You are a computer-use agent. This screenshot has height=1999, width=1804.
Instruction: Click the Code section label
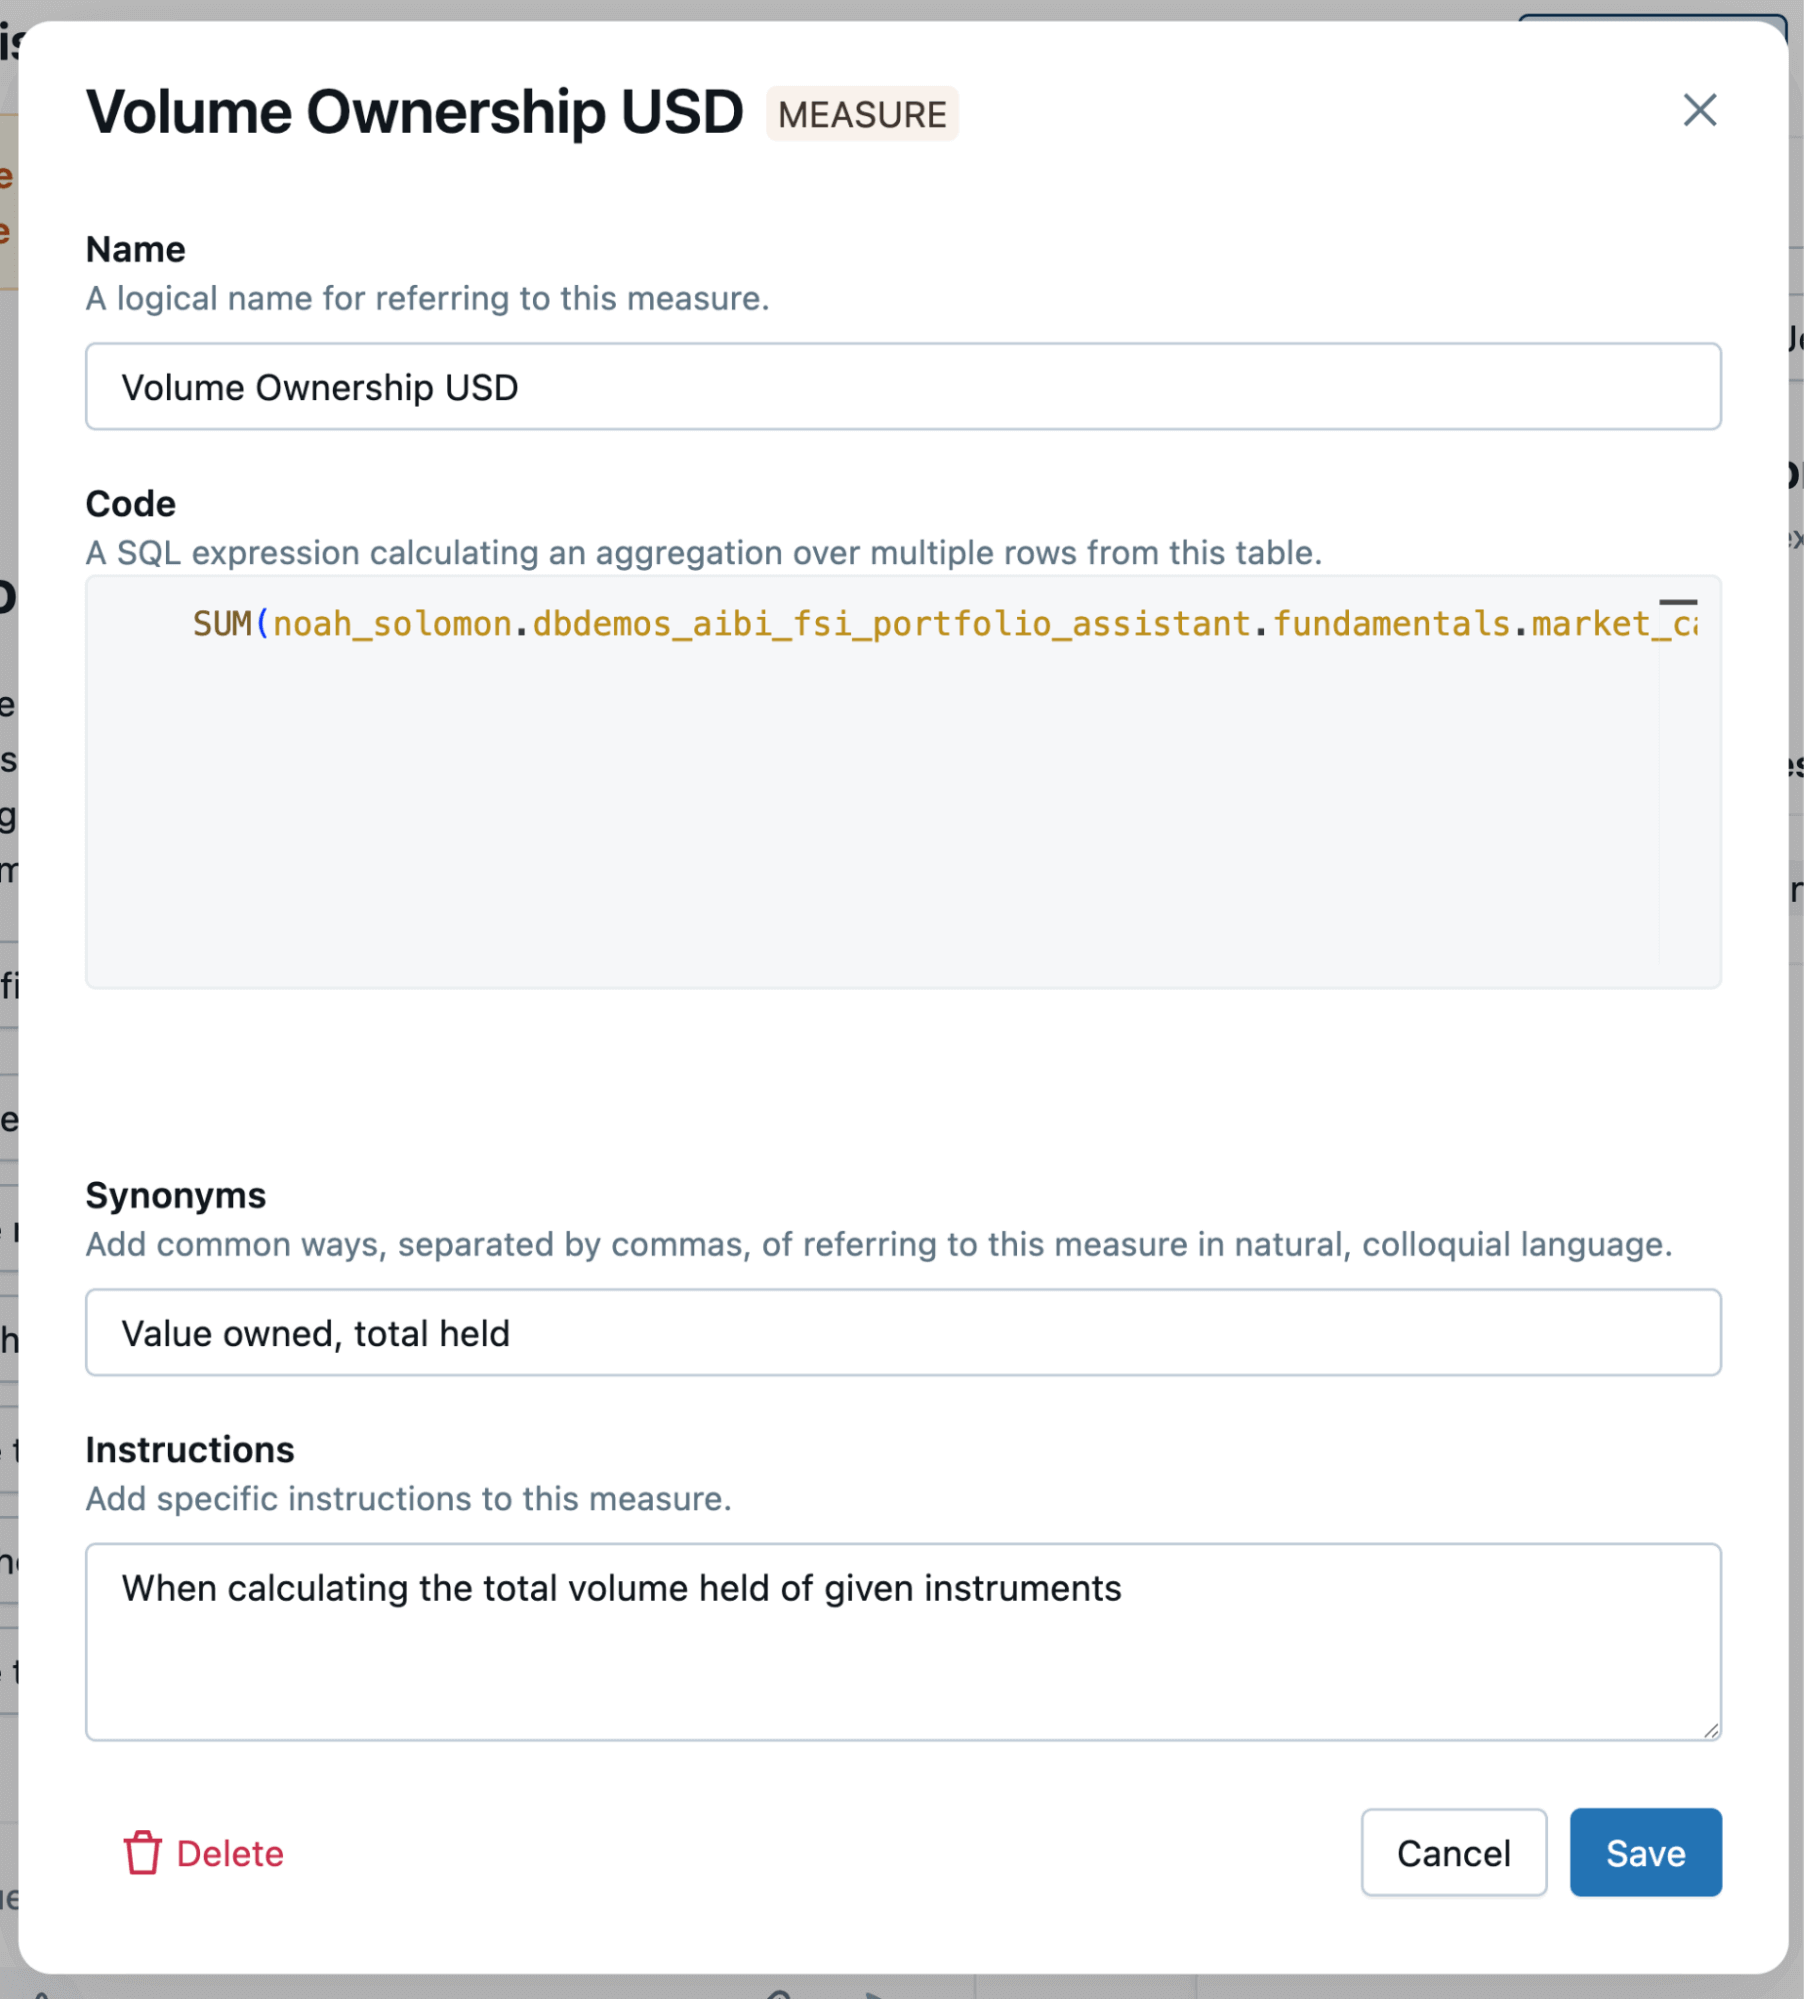[130, 503]
